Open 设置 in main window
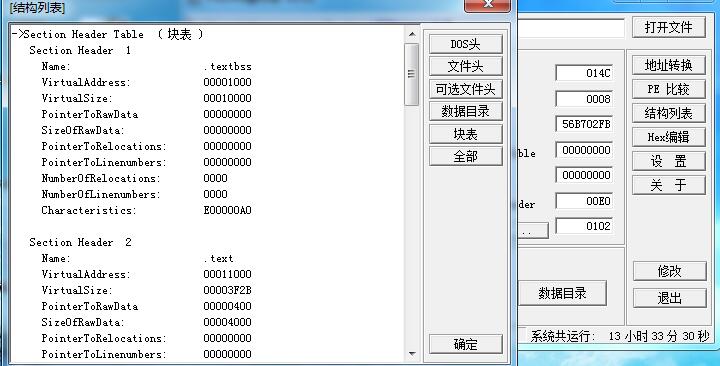Image resolution: width=720 pixels, height=366 pixels. coord(669,161)
